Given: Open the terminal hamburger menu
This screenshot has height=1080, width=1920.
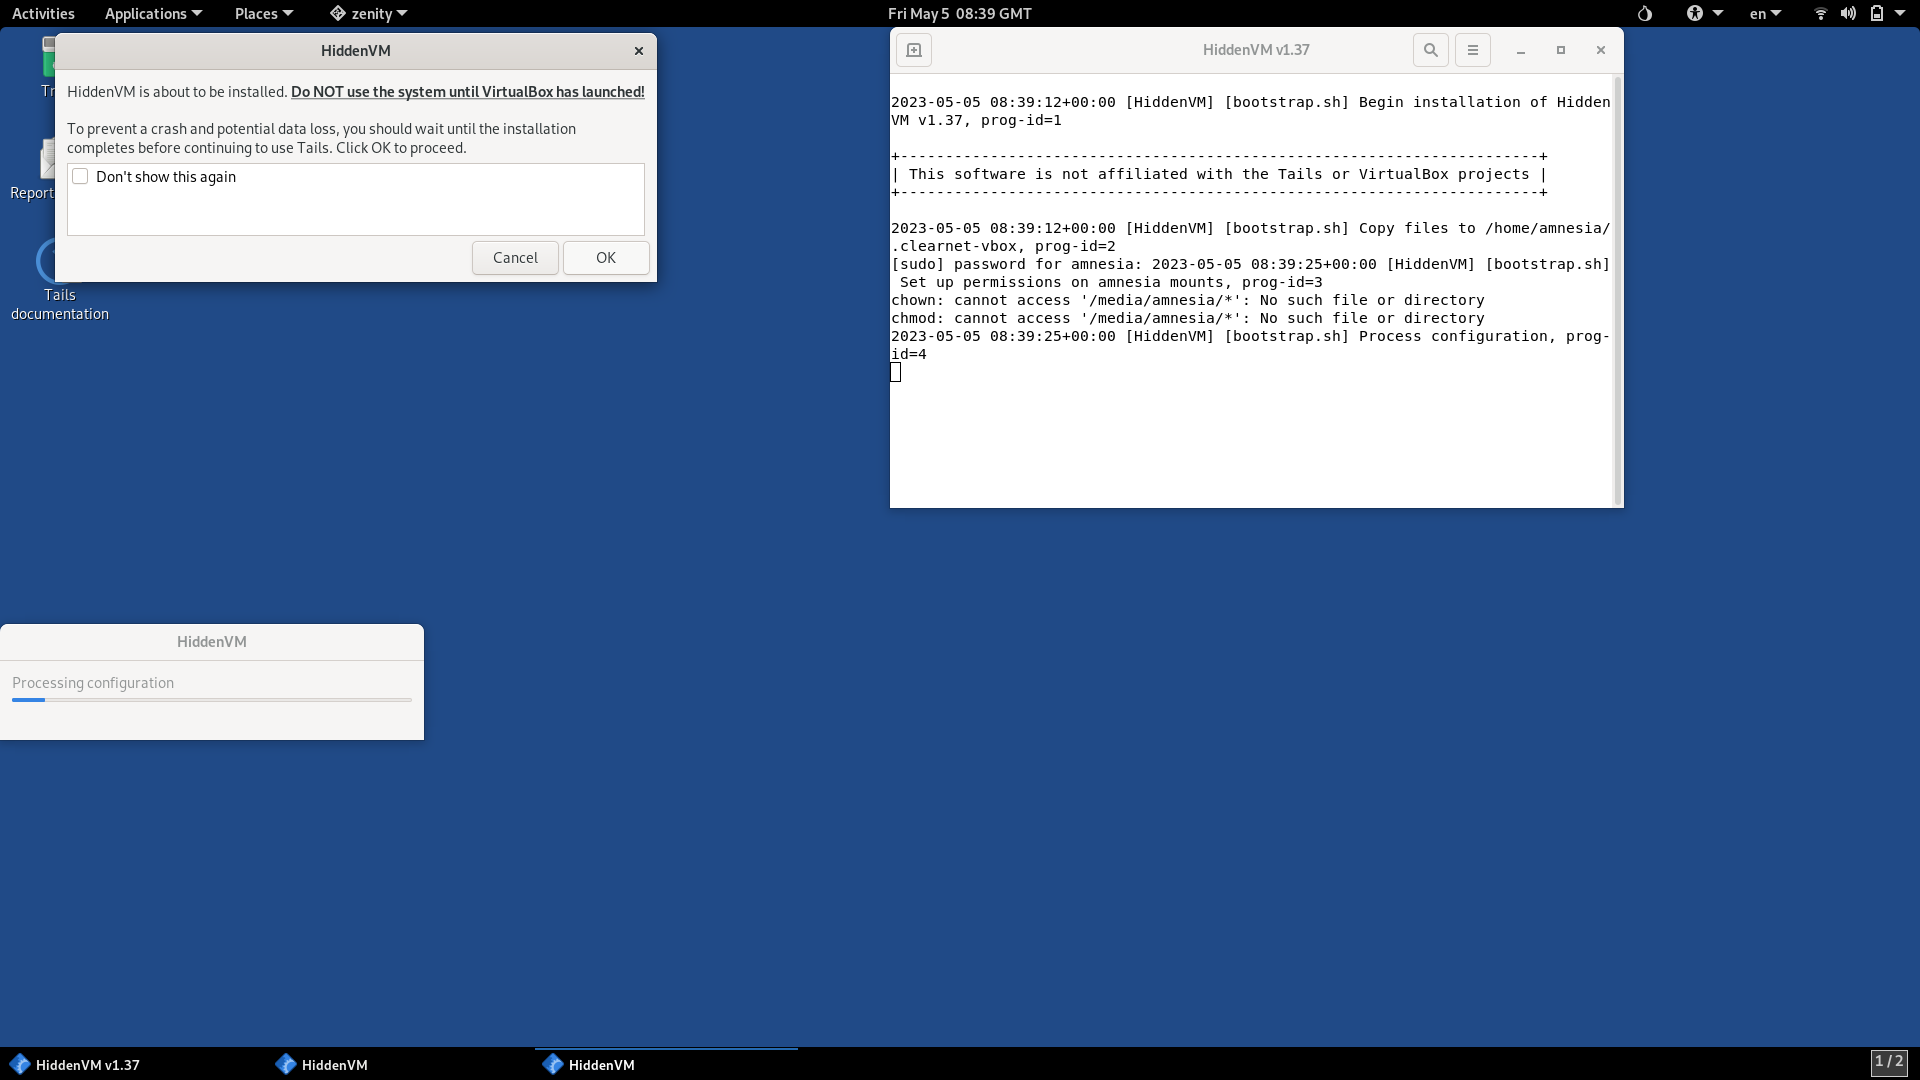Looking at the screenshot, I should click(1472, 50).
